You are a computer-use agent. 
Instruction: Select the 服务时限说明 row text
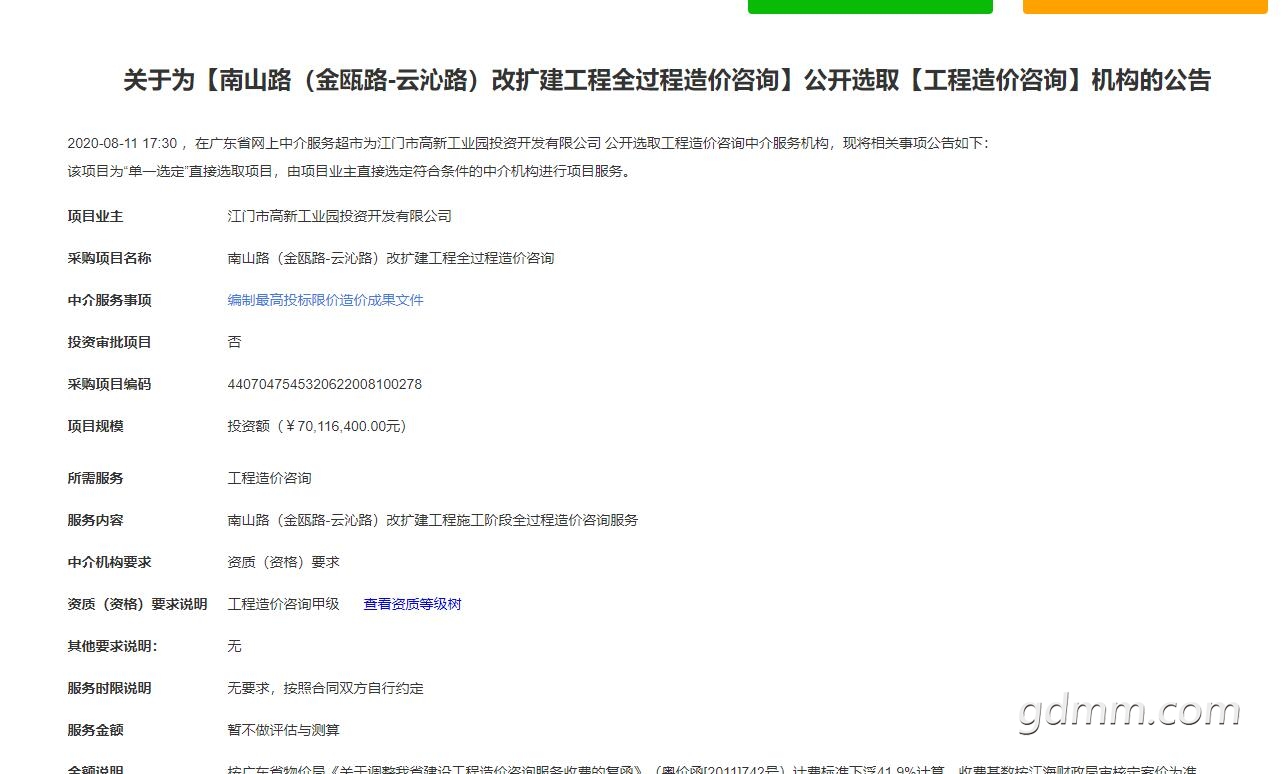pos(326,688)
